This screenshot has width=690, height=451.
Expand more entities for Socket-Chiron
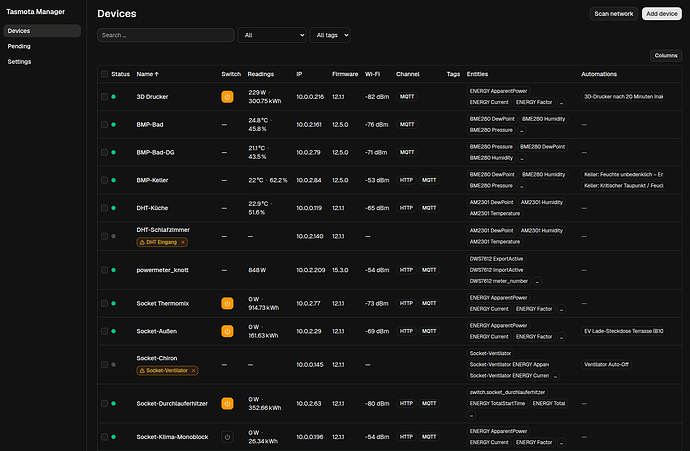coord(555,376)
